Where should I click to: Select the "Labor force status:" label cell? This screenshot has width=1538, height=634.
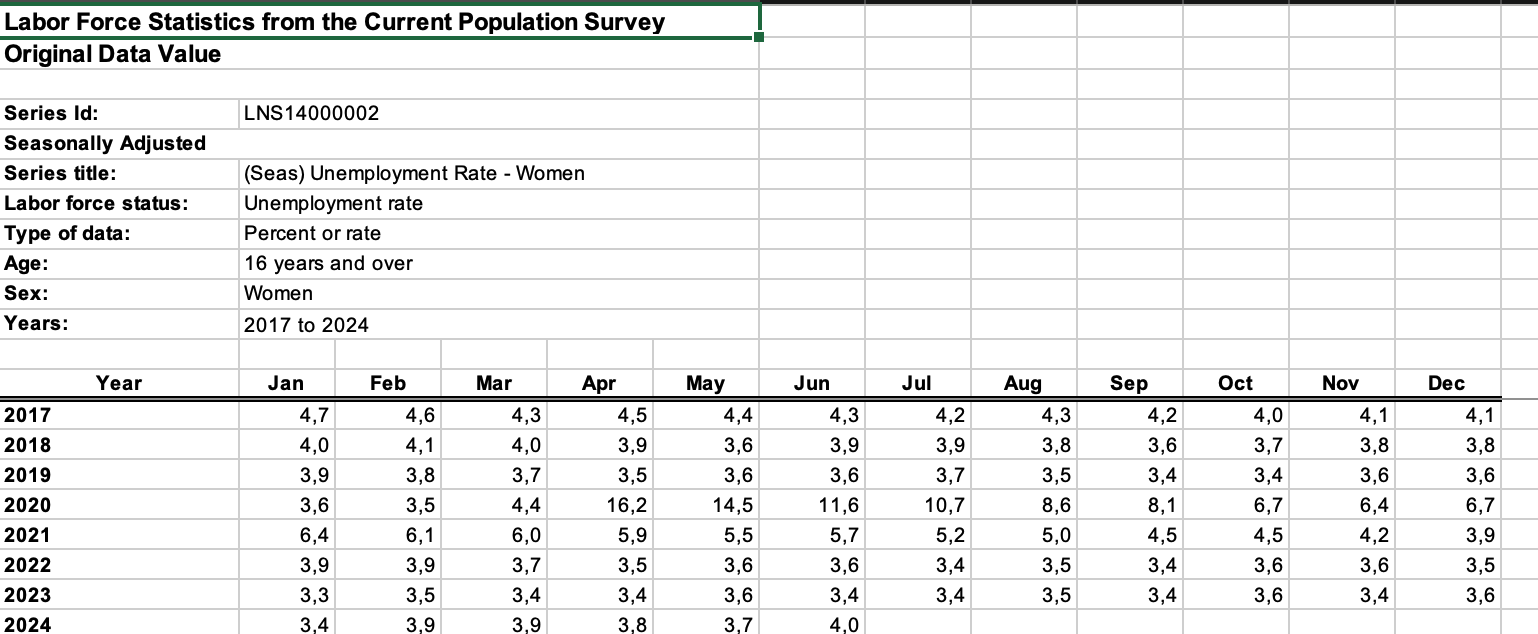pyautogui.click(x=96, y=203)
